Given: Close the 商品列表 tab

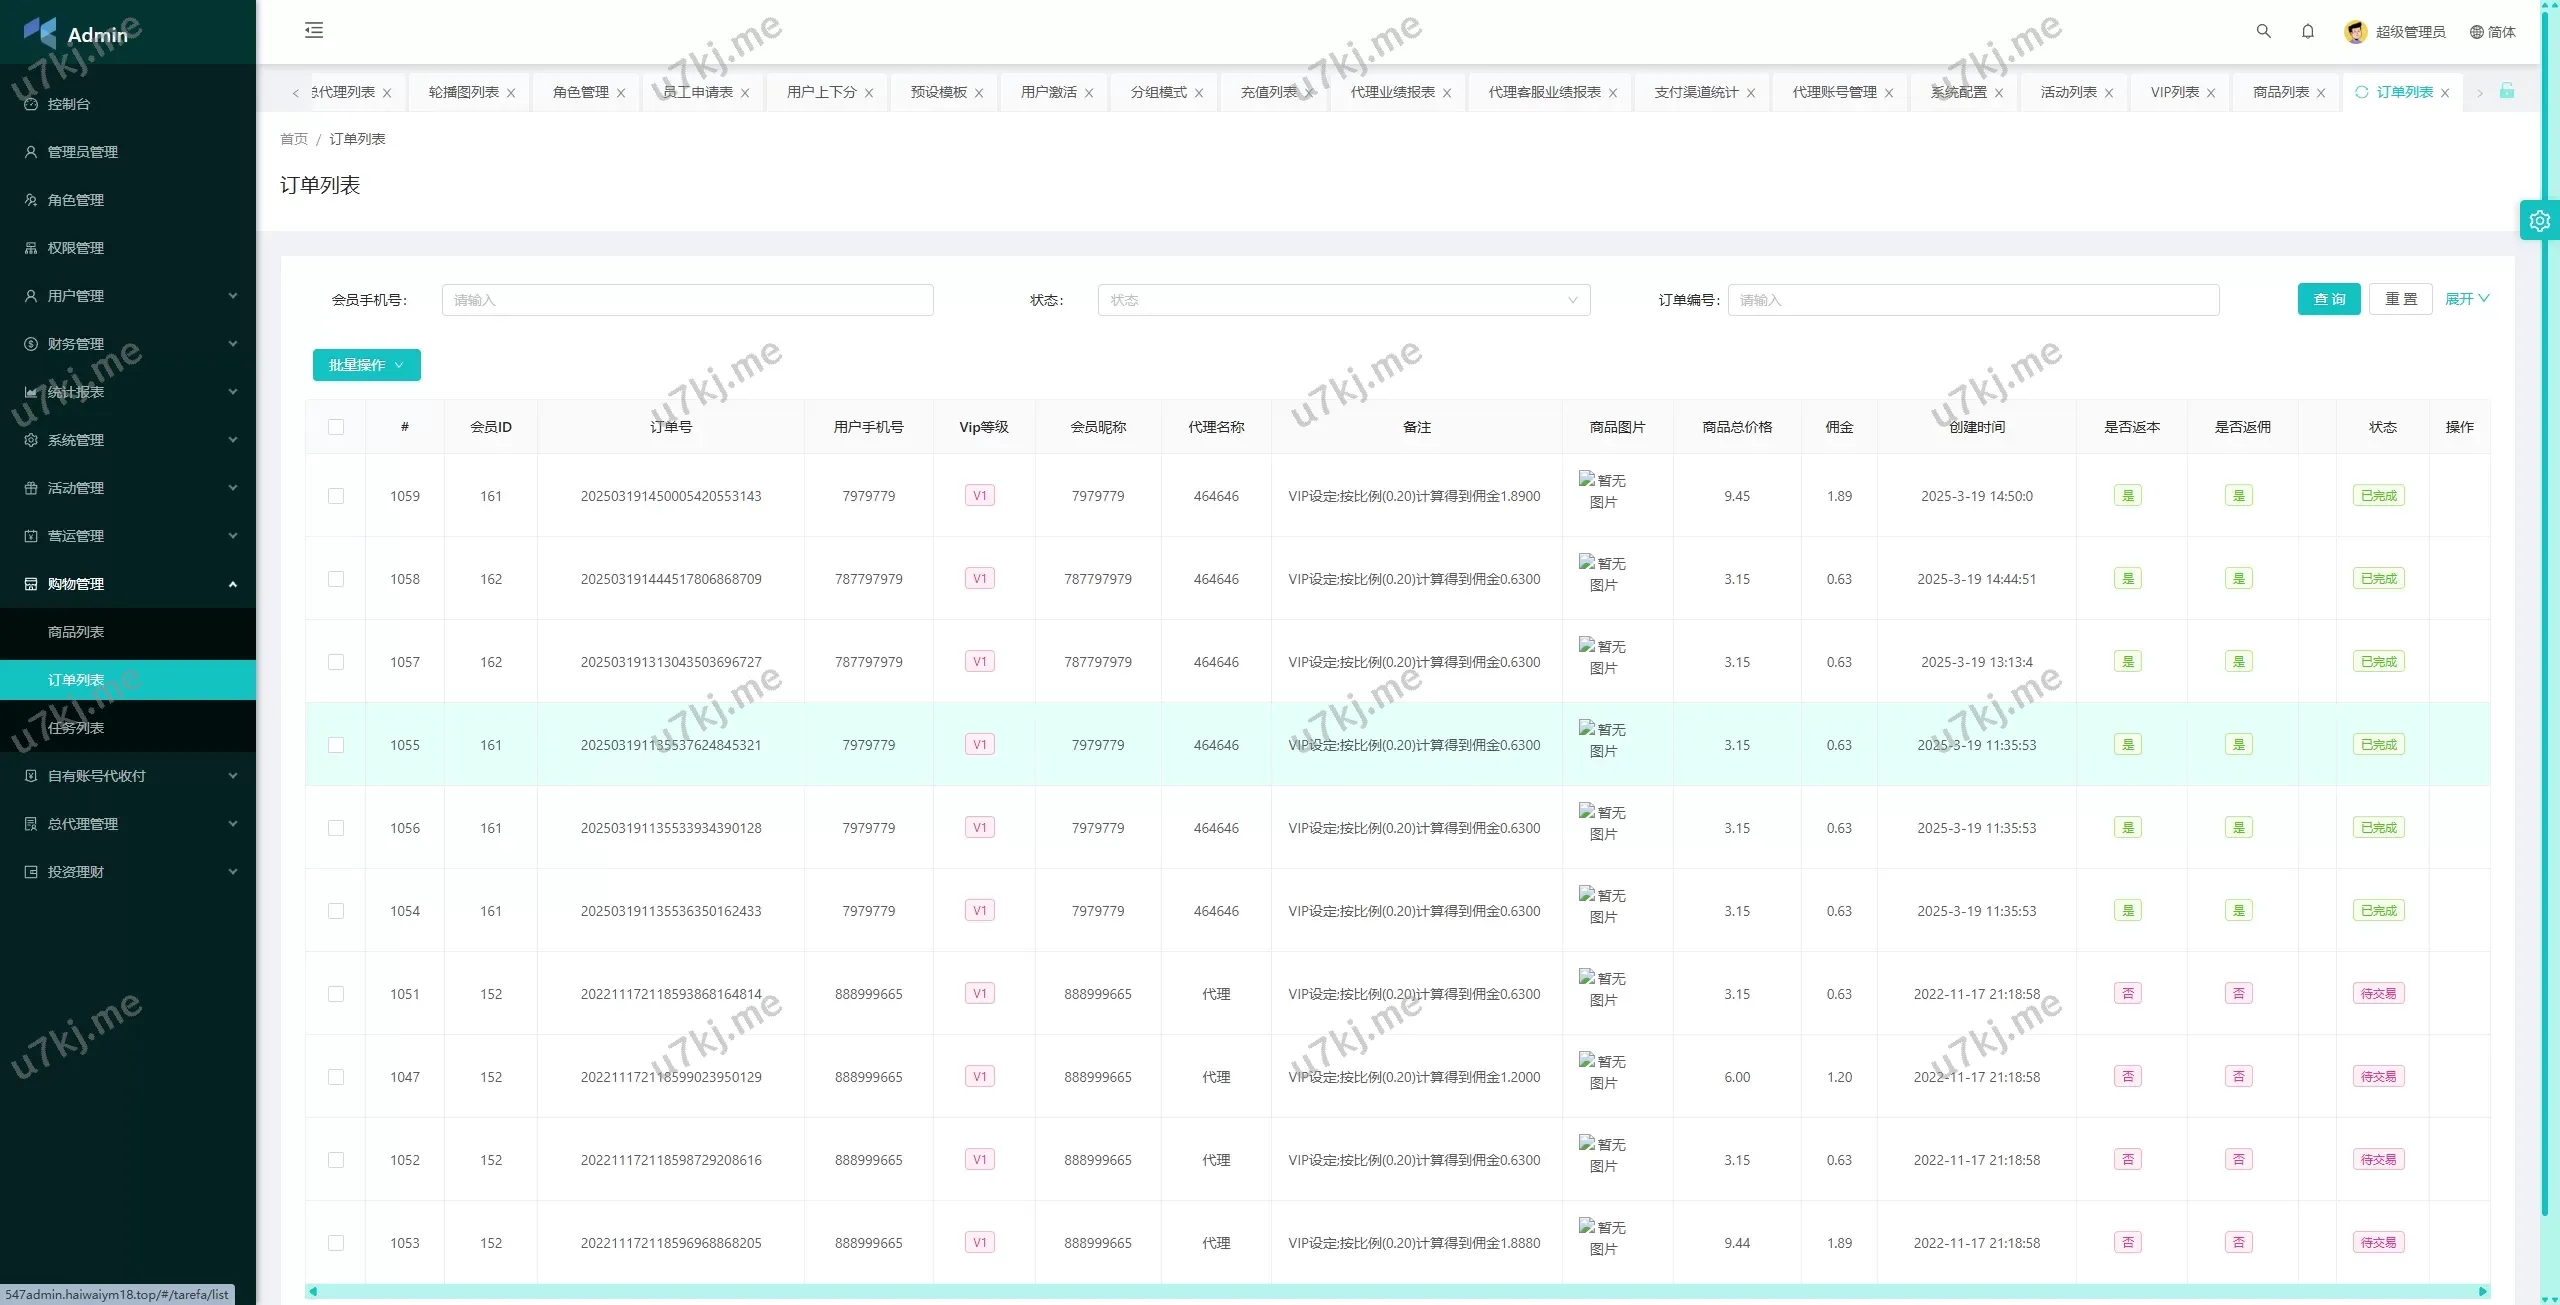Looking at the screenshot, I should click(2321, 93).
